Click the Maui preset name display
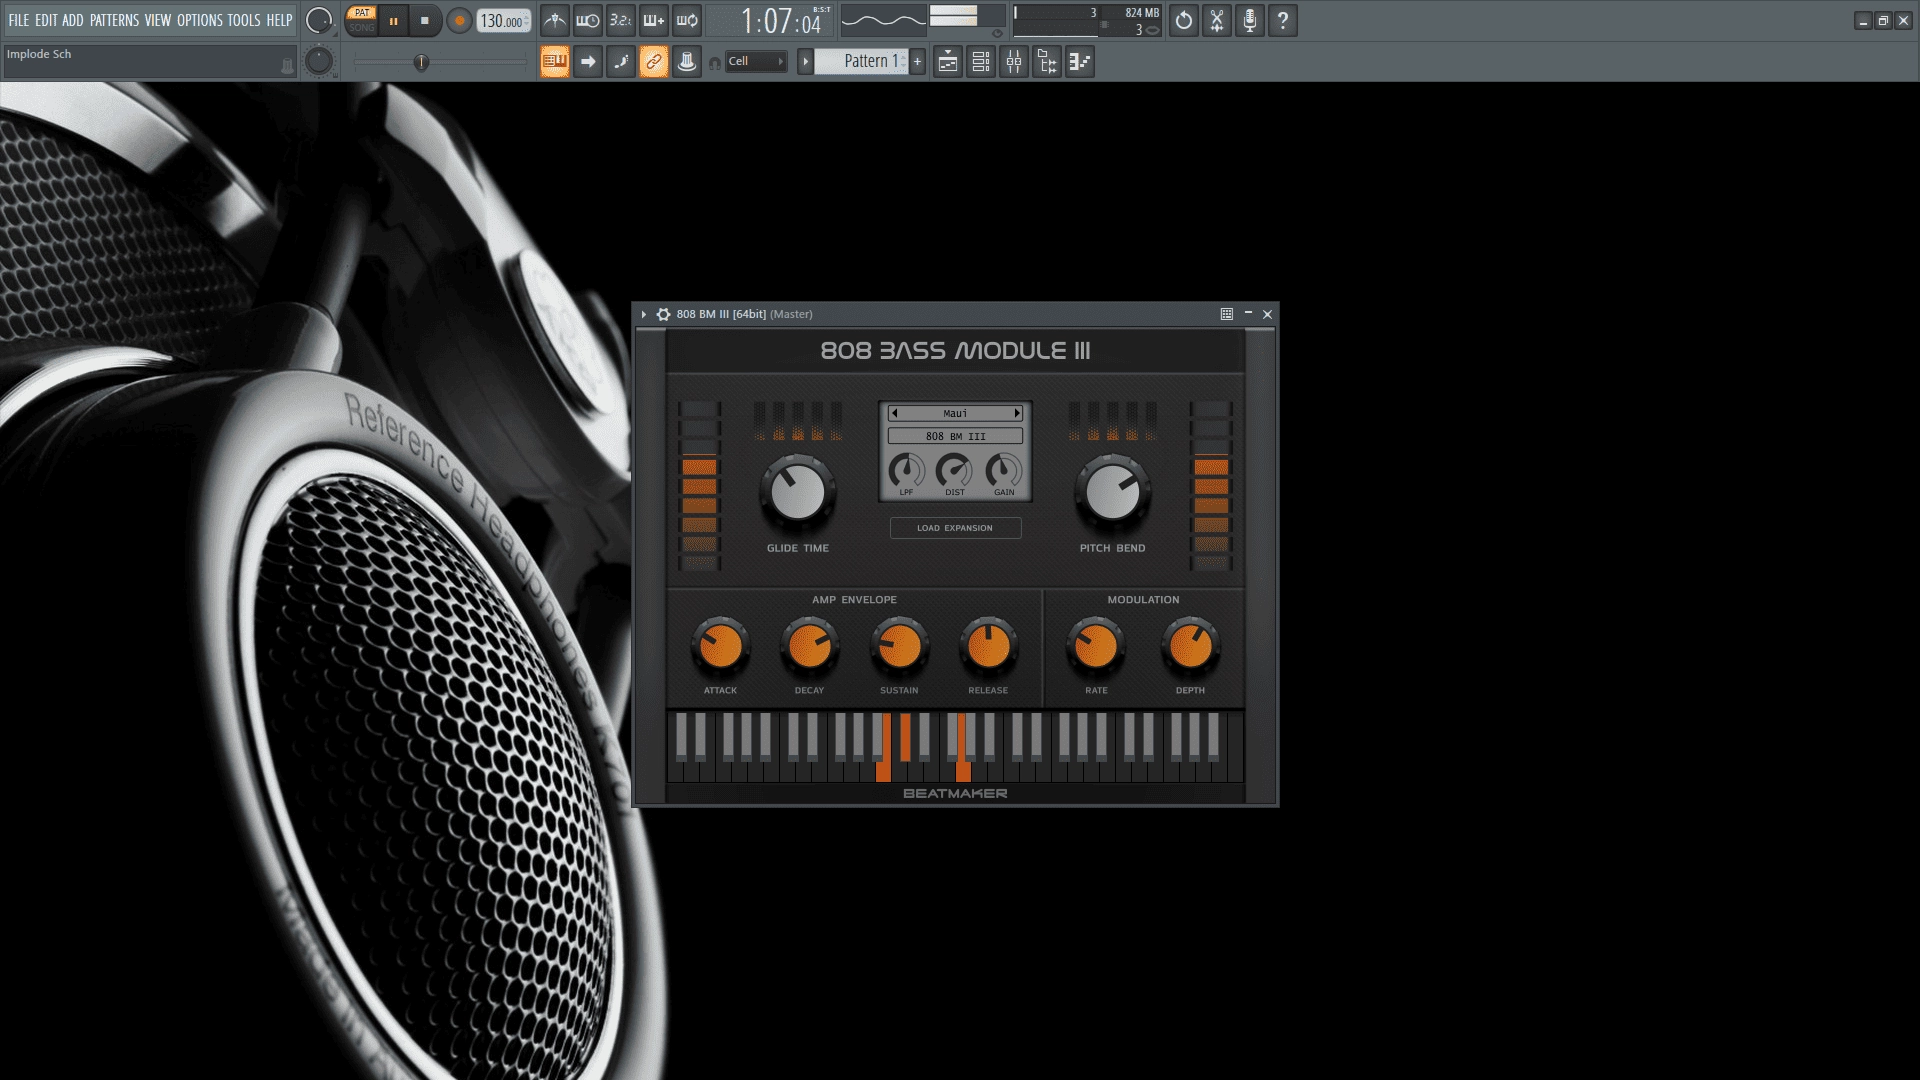Image resolution: width=1920 pixels, height=1080 pixels. pos(955,413)
